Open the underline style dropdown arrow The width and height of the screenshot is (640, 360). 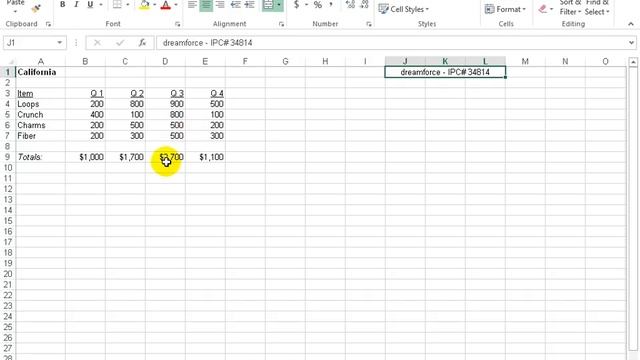click(x=100, y=4)
